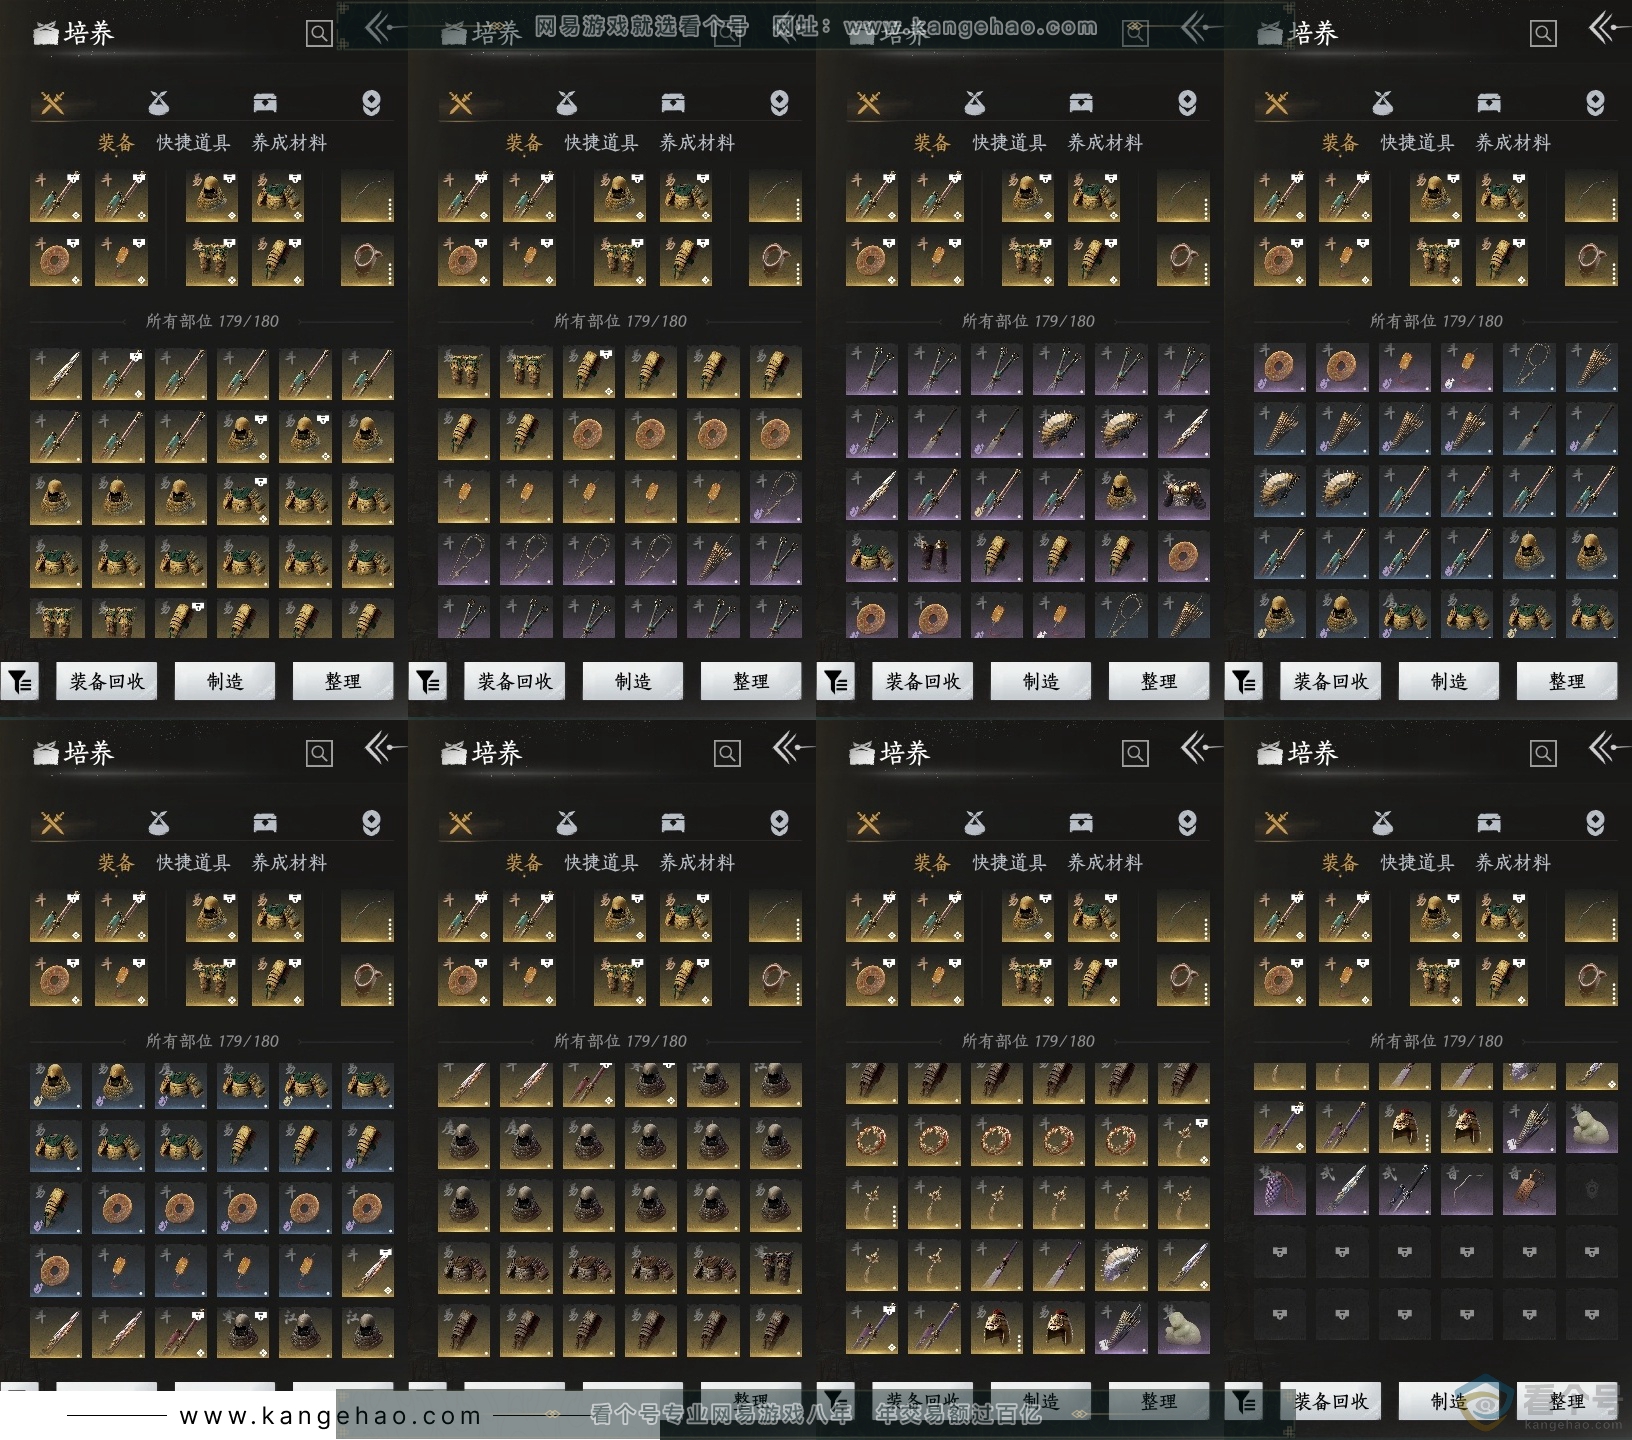Open search in the bottom-left 培养 panel

pos(319,754)
